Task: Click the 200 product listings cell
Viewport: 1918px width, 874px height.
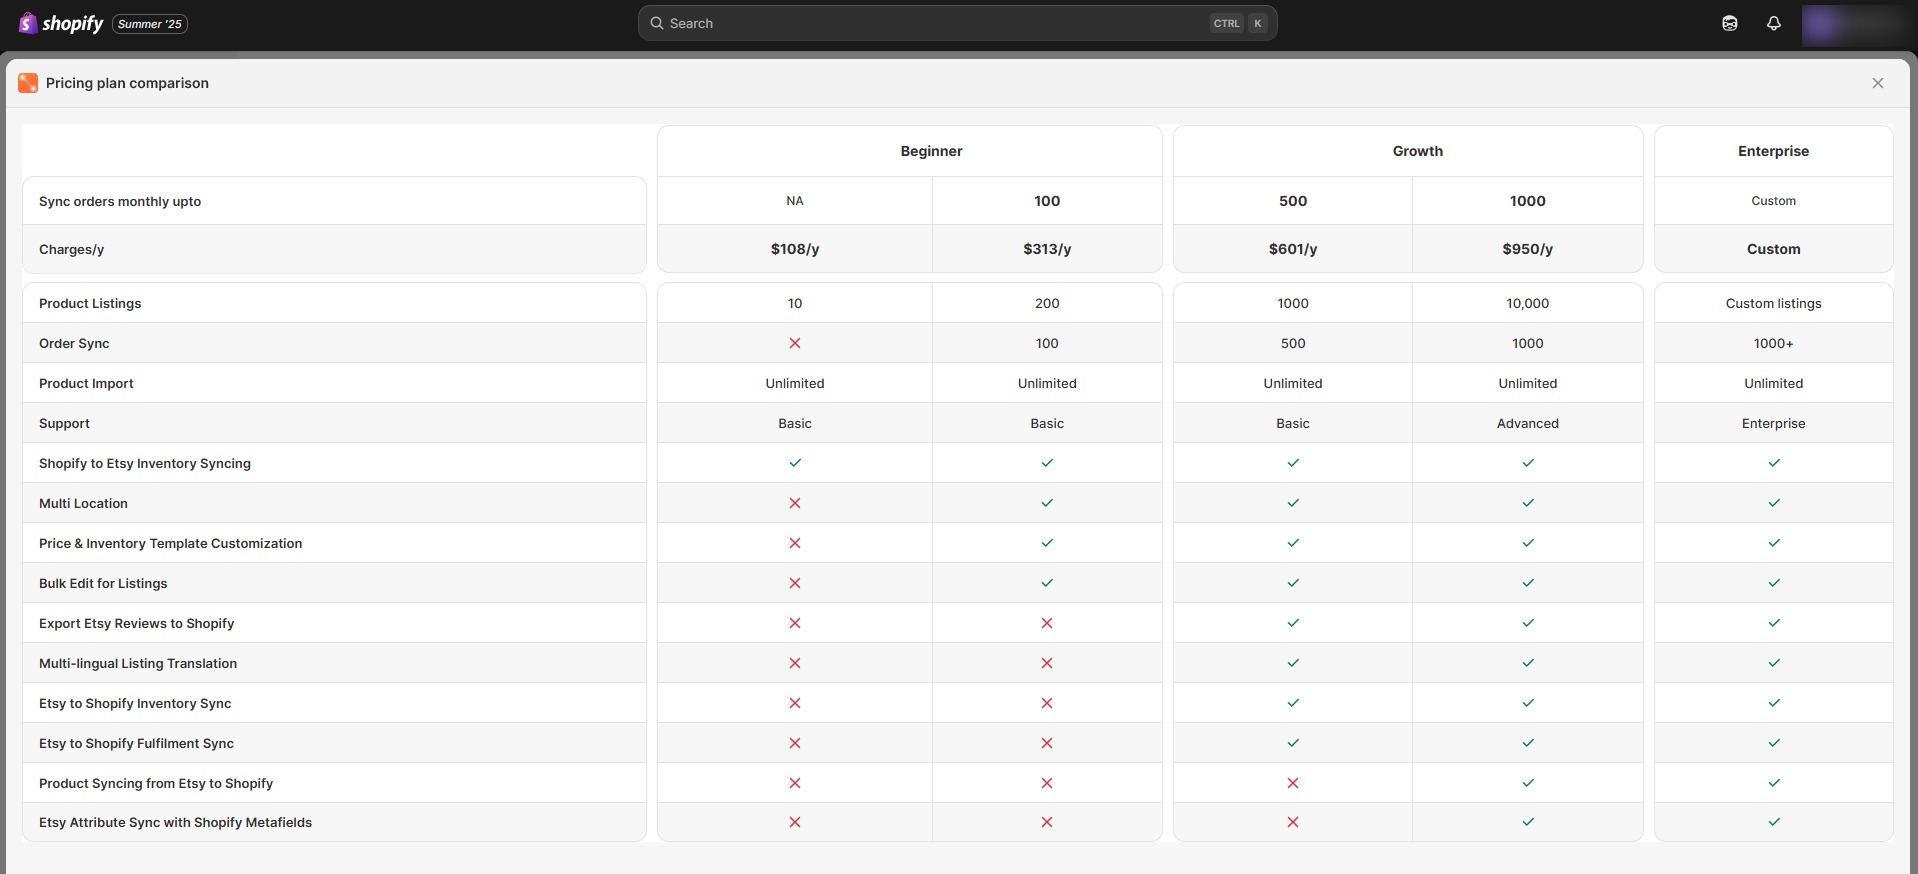Action: point(1047,303)
